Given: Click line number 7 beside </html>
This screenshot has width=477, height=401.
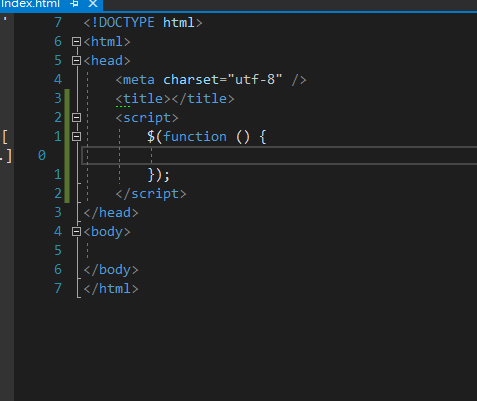Looking at the screenshot, I should [58, 289].
